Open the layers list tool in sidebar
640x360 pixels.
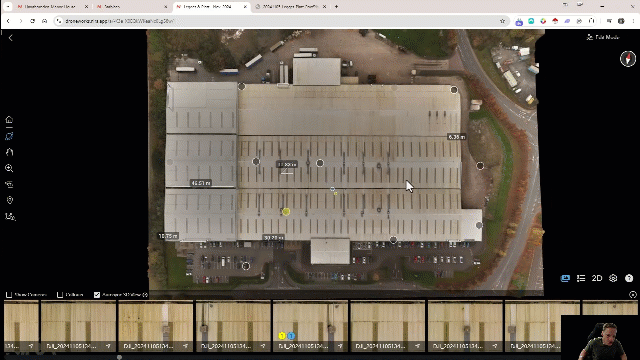click(9, 184)
